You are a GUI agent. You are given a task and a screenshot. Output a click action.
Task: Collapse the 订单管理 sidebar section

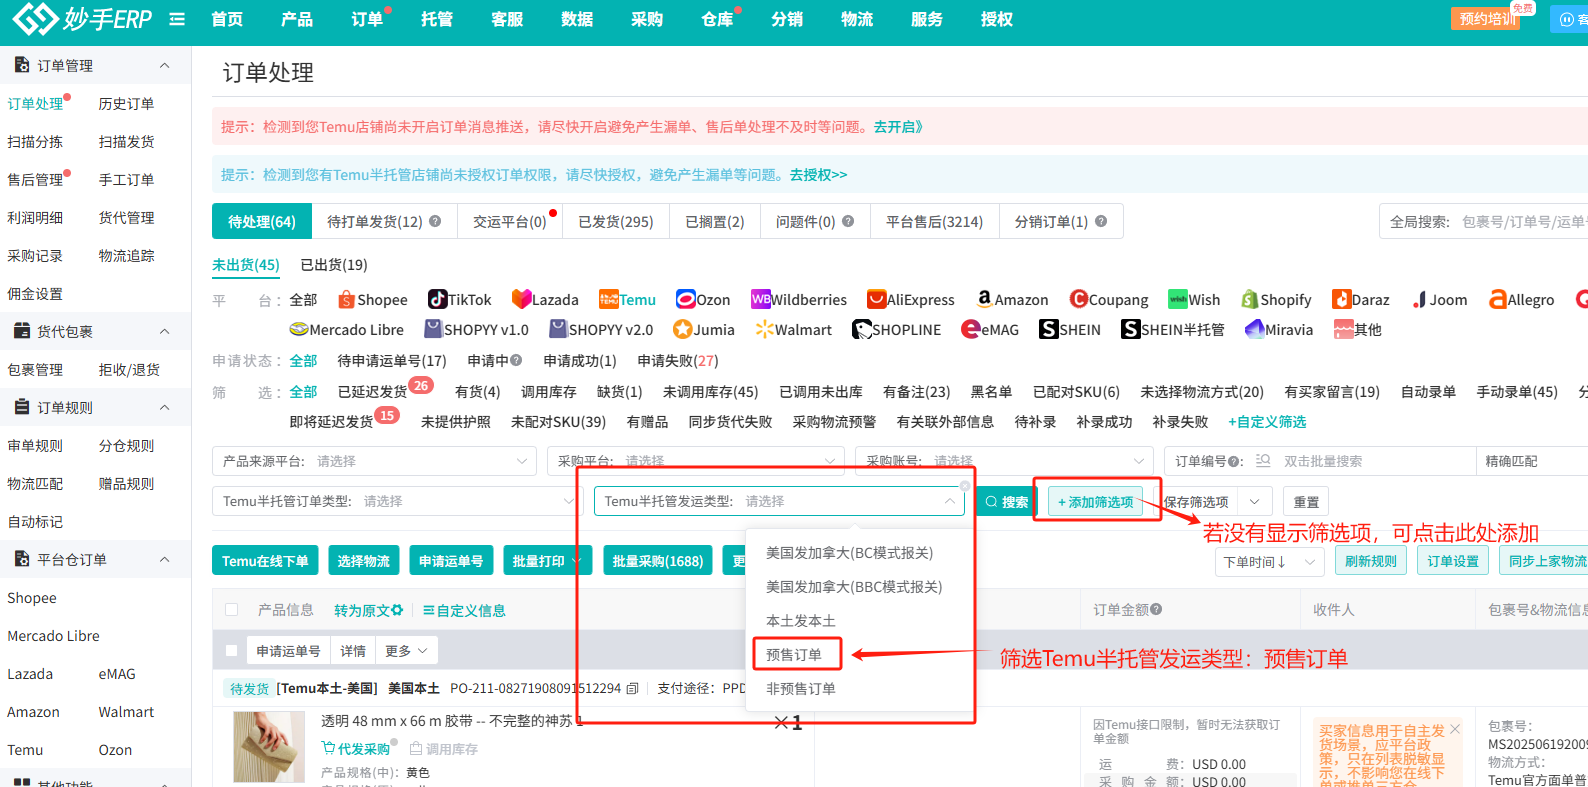coord(165,66)
